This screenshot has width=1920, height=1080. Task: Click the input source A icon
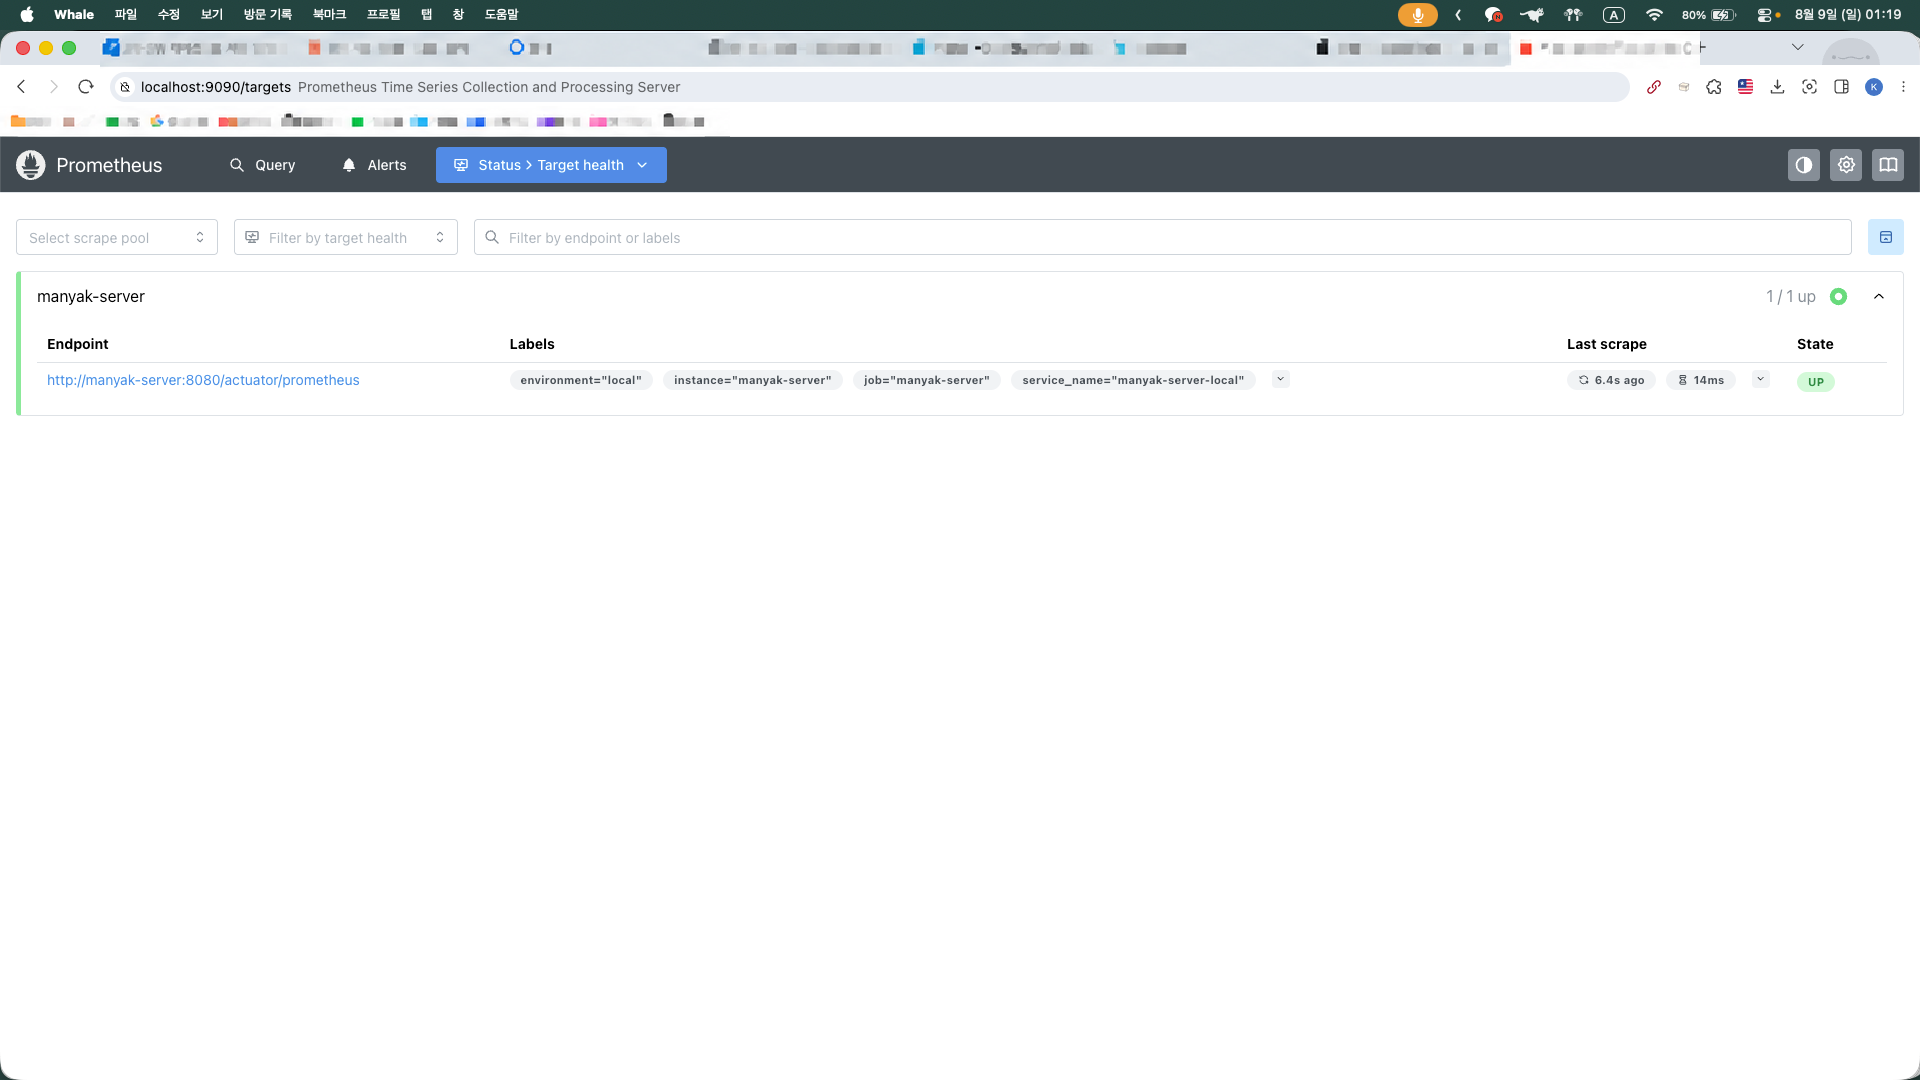pos(1614,14)
